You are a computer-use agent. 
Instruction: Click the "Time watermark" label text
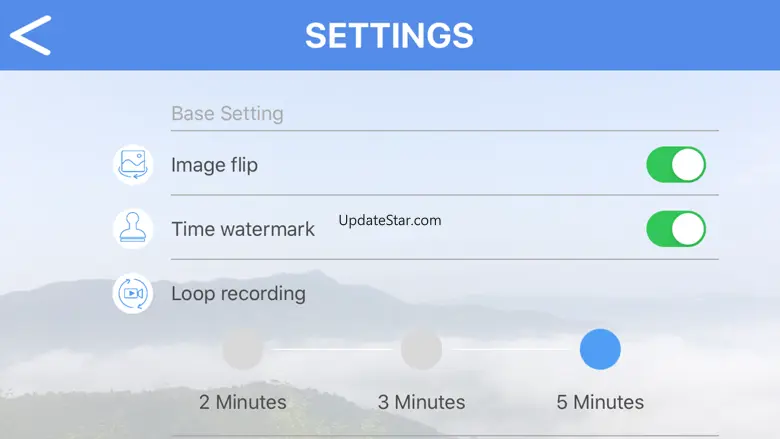tap(243, 229)
